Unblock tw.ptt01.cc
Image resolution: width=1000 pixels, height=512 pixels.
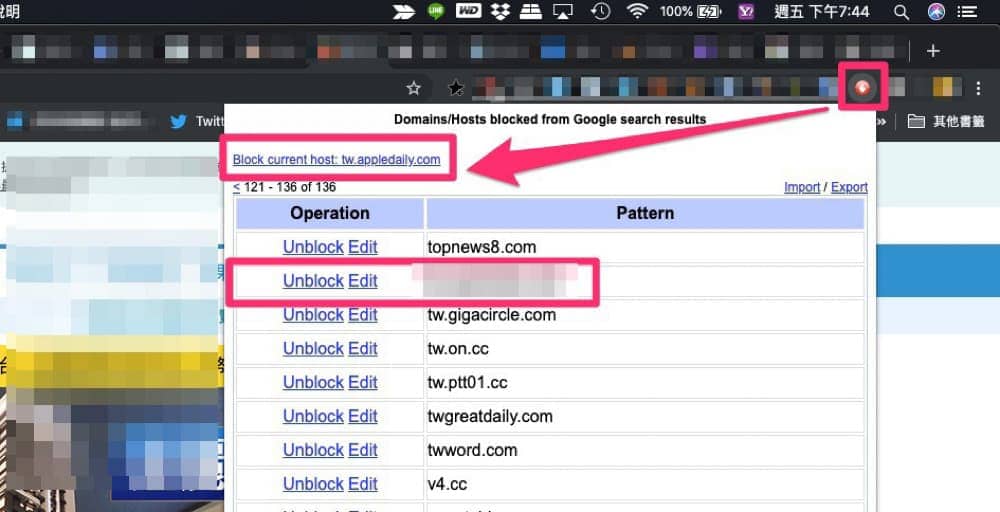point(313,382)
